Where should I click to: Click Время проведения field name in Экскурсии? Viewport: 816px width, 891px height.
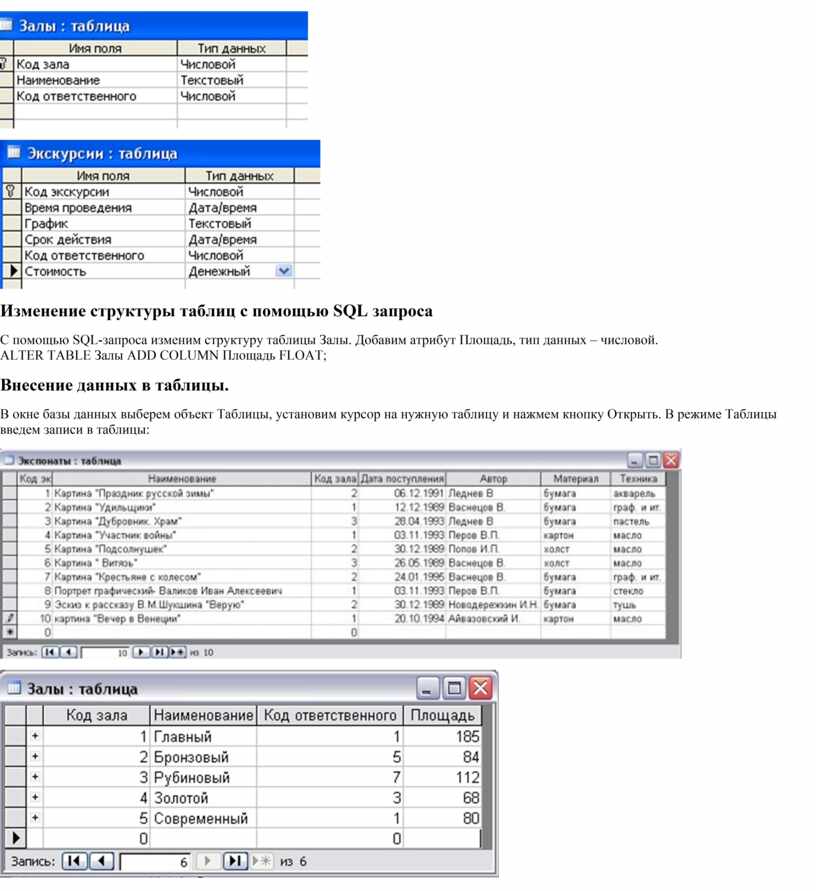[103, 207]
